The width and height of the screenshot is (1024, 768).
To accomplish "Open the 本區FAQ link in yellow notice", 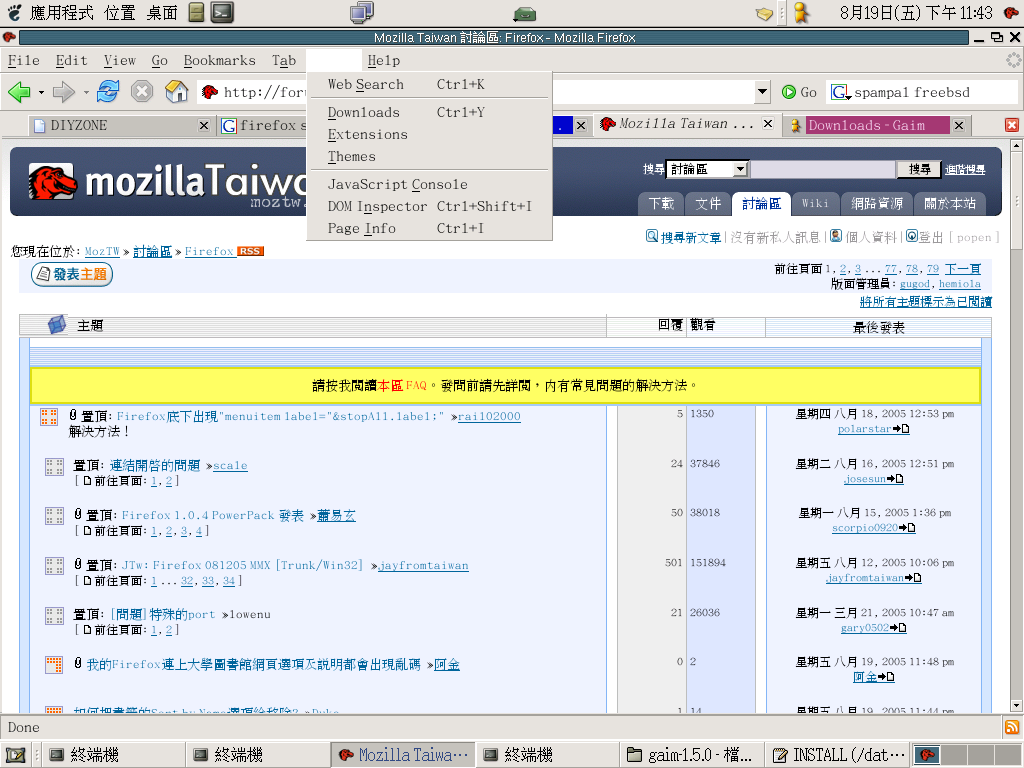I will click(402, 386).
